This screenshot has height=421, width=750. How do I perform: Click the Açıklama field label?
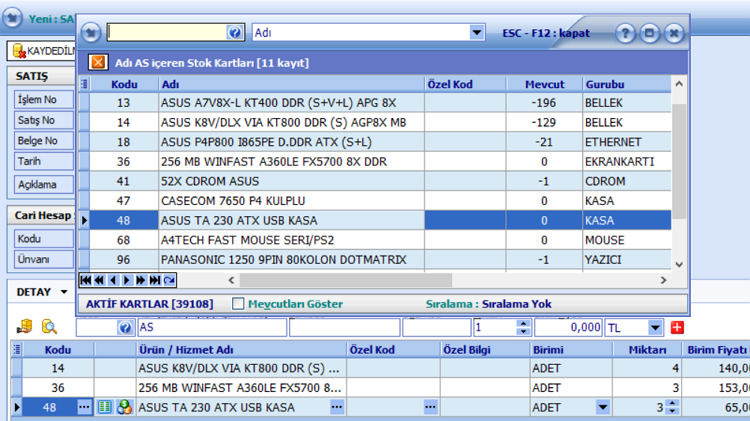[44, 184]
